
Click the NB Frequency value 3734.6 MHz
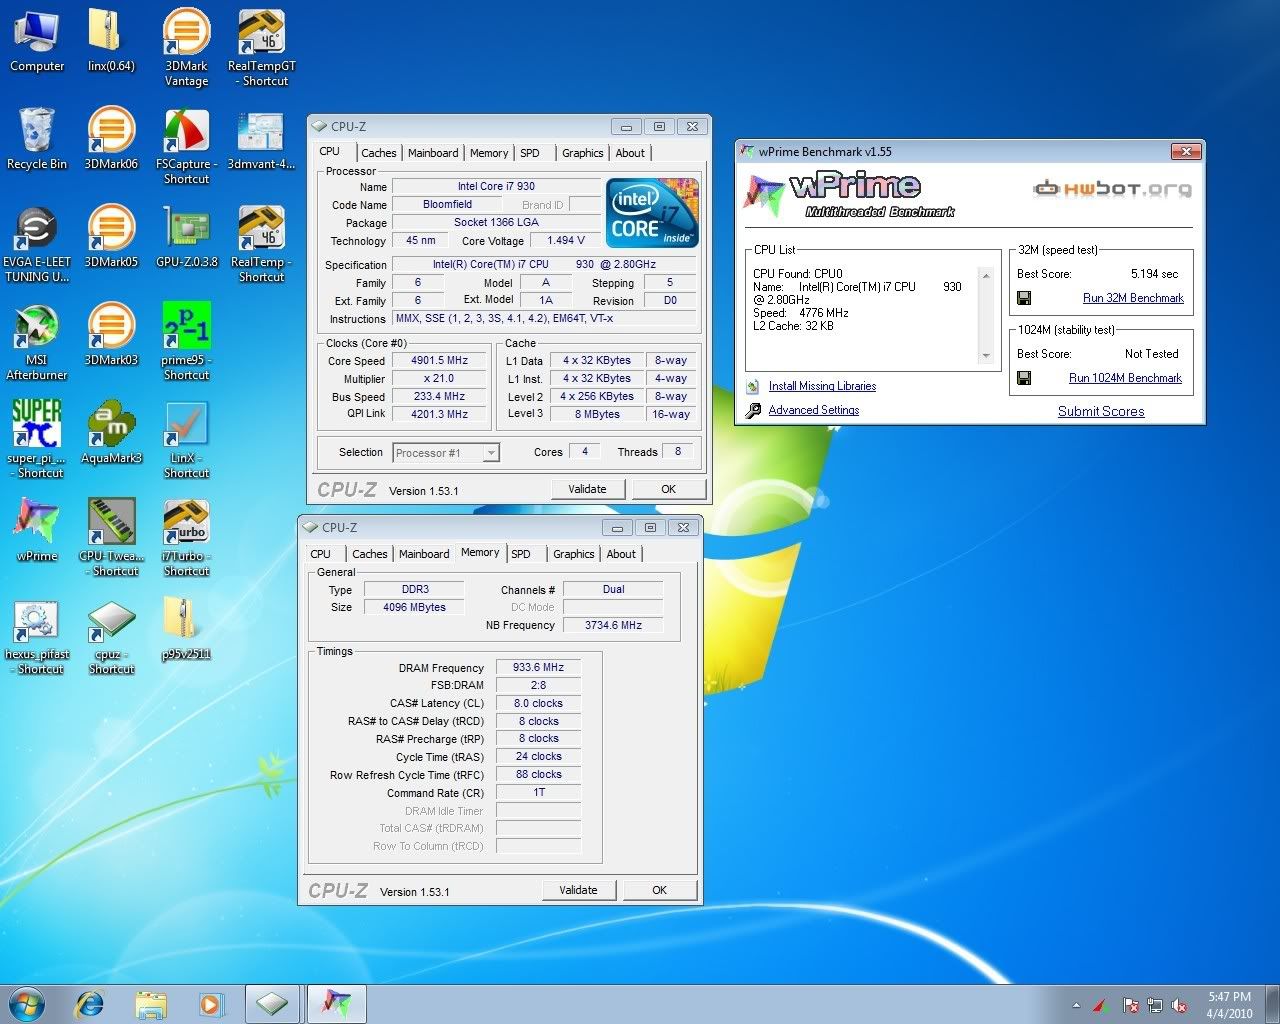[613, 625]
